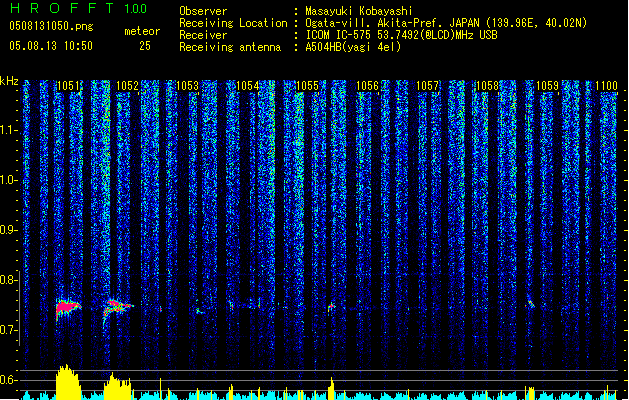Click the red meteor echo at 1052

117,308
